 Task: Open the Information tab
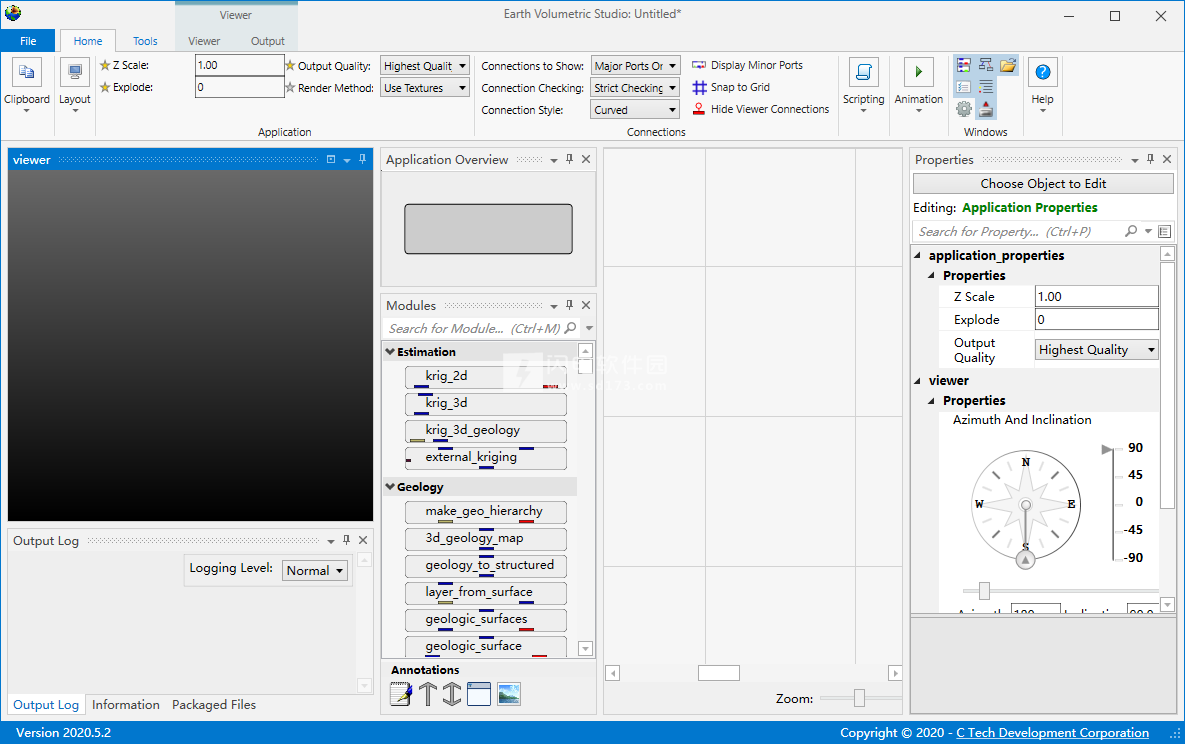tap(125, 705)
